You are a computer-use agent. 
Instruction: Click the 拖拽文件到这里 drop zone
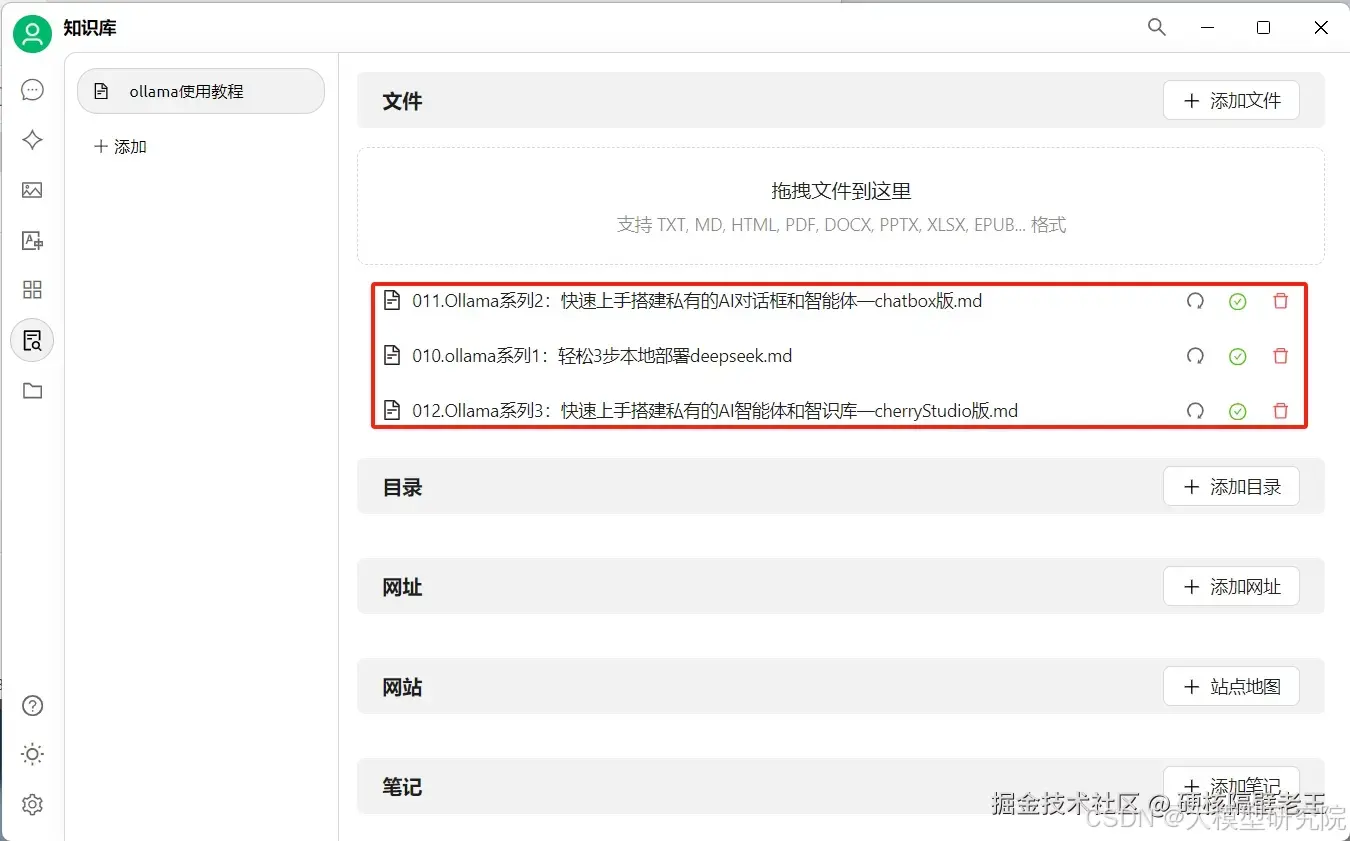click(841, 206)
